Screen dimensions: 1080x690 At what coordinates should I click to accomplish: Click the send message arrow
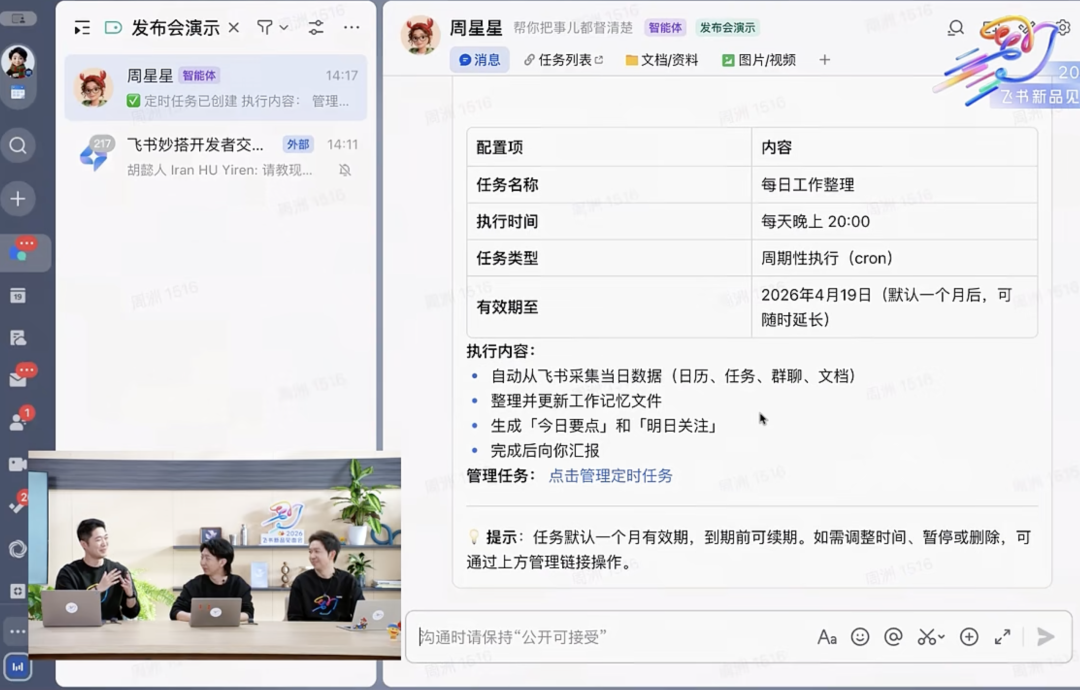pyautogui.click(x=1045, y=637)
